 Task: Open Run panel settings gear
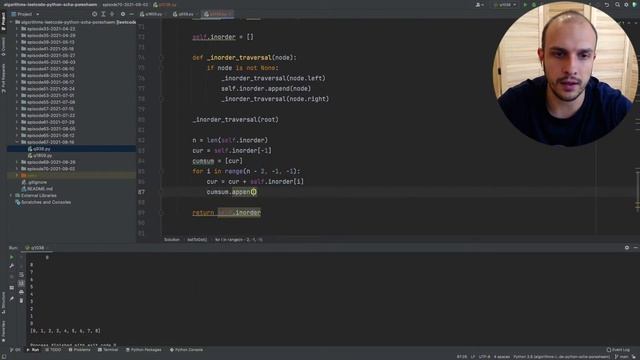pos(627,247)
